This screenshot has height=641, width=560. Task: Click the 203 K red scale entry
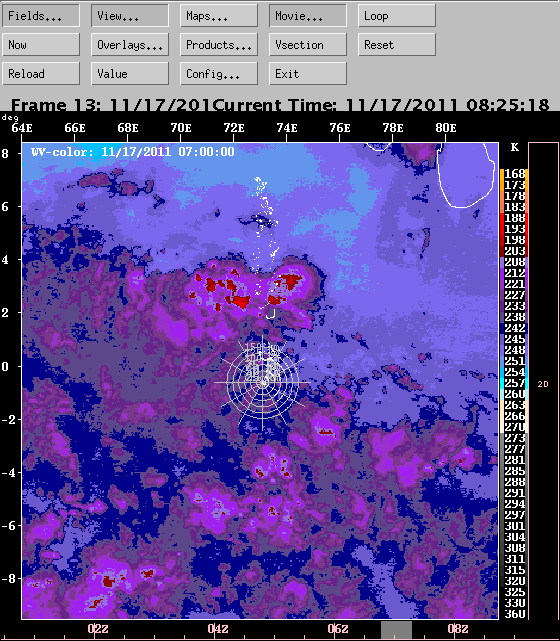514,251
